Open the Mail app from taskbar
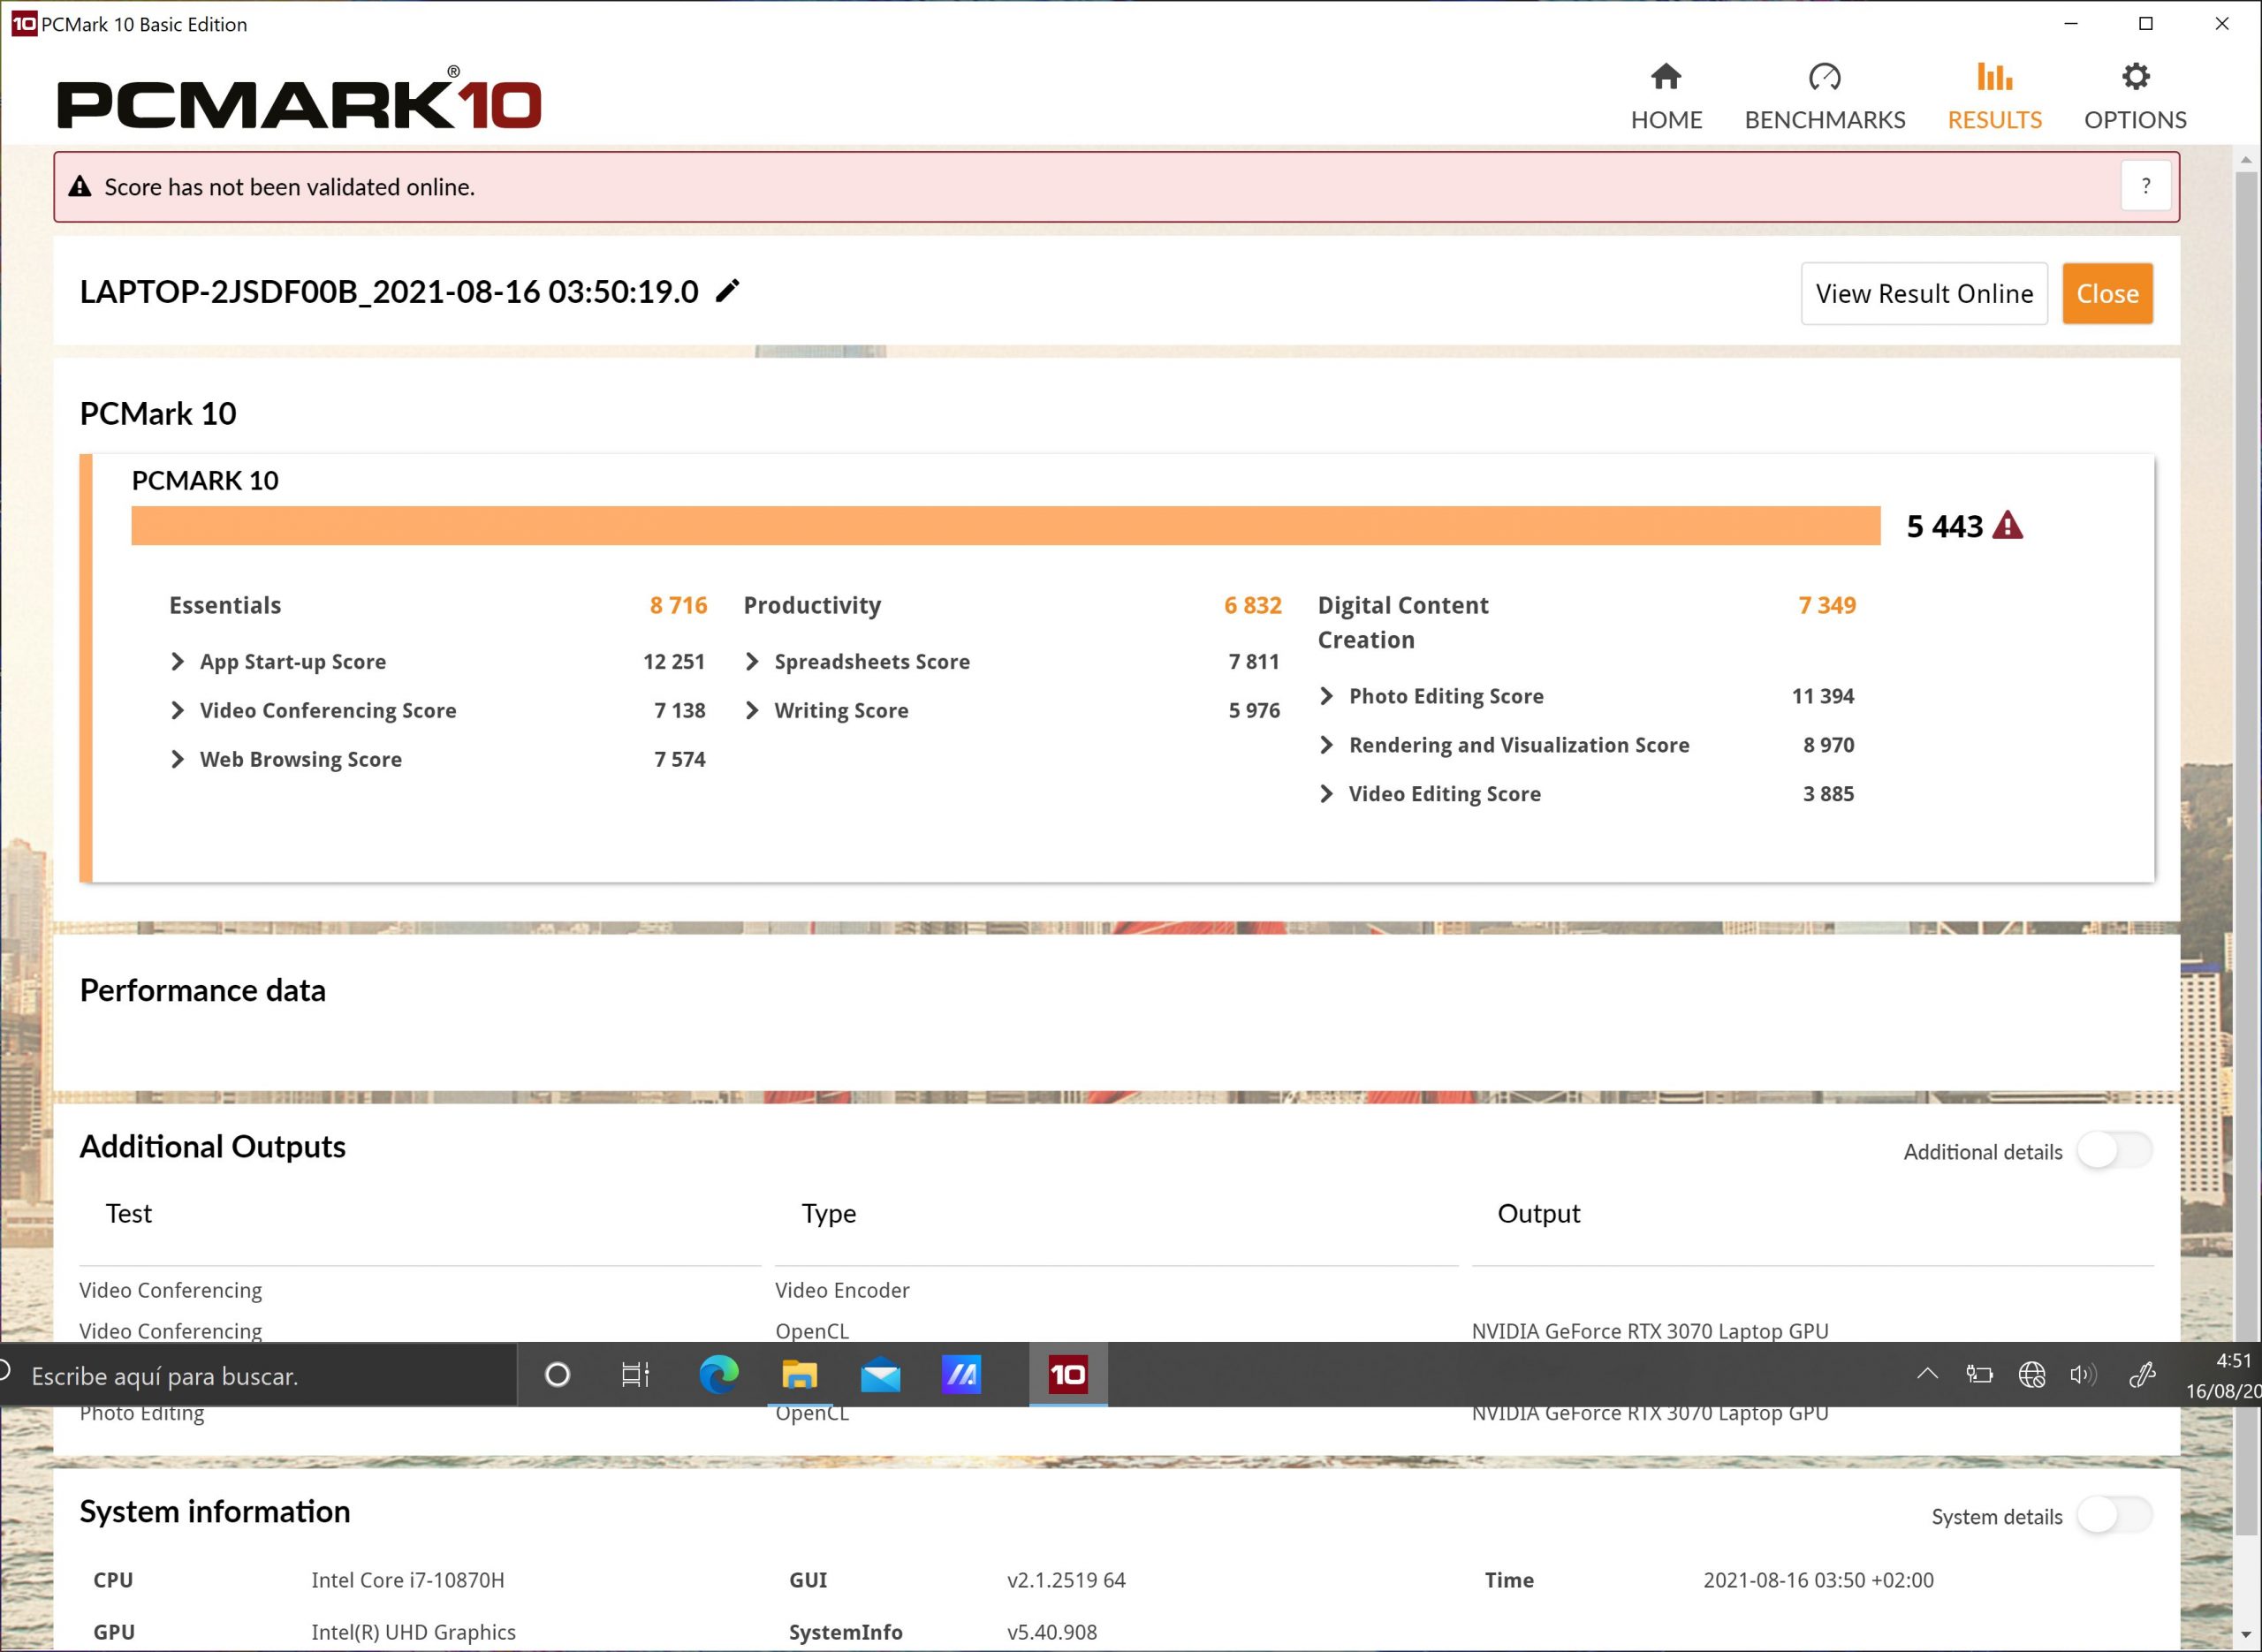The width and height of the screenshot is (2262, 1652). (880, 1375)
